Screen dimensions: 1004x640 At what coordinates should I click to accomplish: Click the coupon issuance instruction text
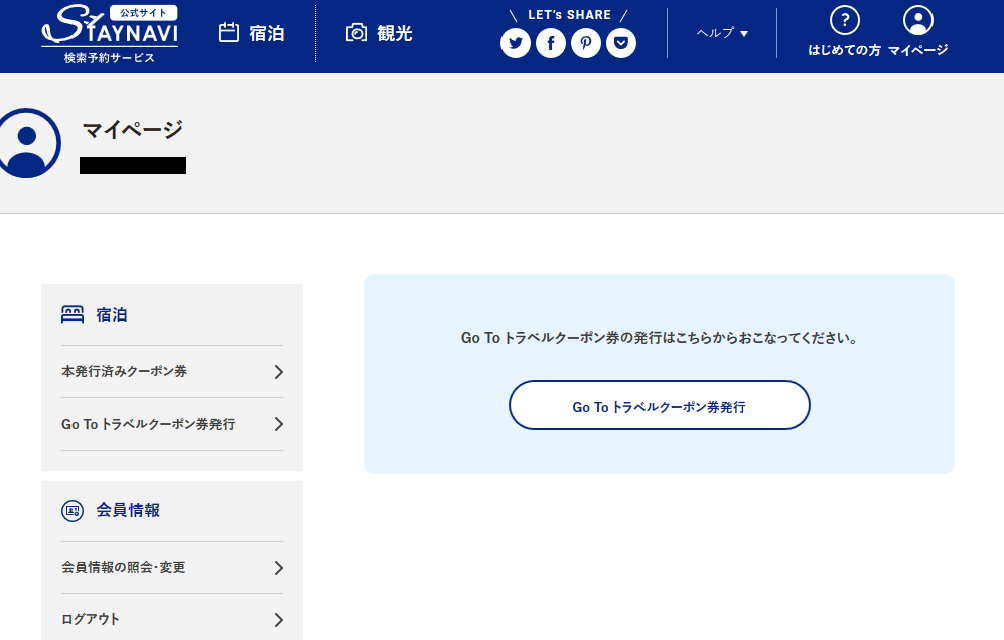coord(659,338)
